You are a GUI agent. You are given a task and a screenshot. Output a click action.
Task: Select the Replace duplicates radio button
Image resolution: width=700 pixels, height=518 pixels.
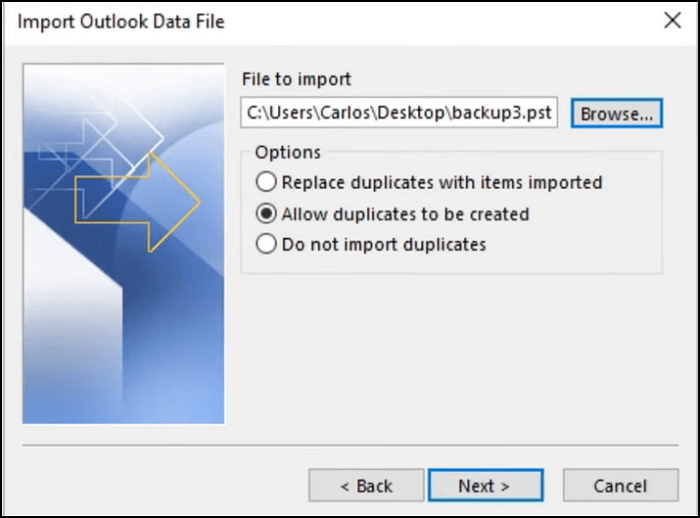tap(266, 183)
